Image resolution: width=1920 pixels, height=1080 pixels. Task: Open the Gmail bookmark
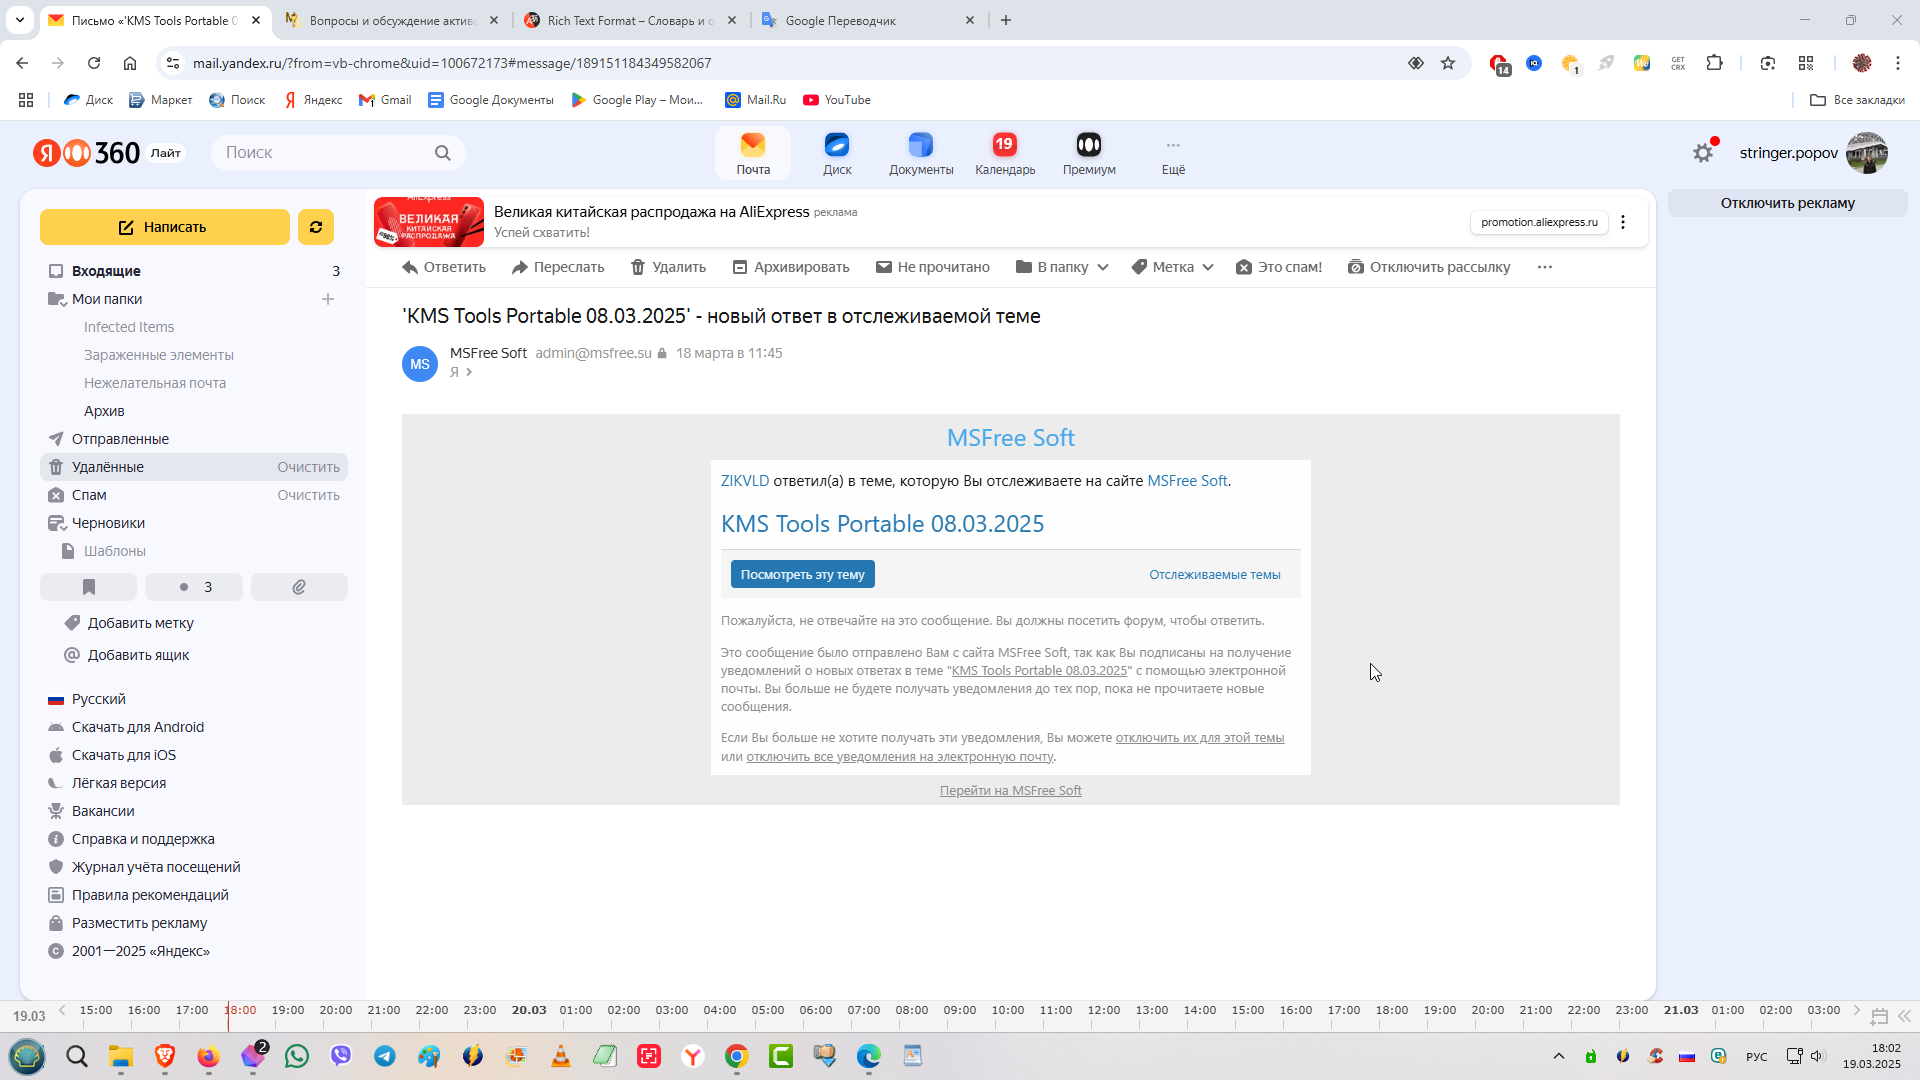click(385, 100)
